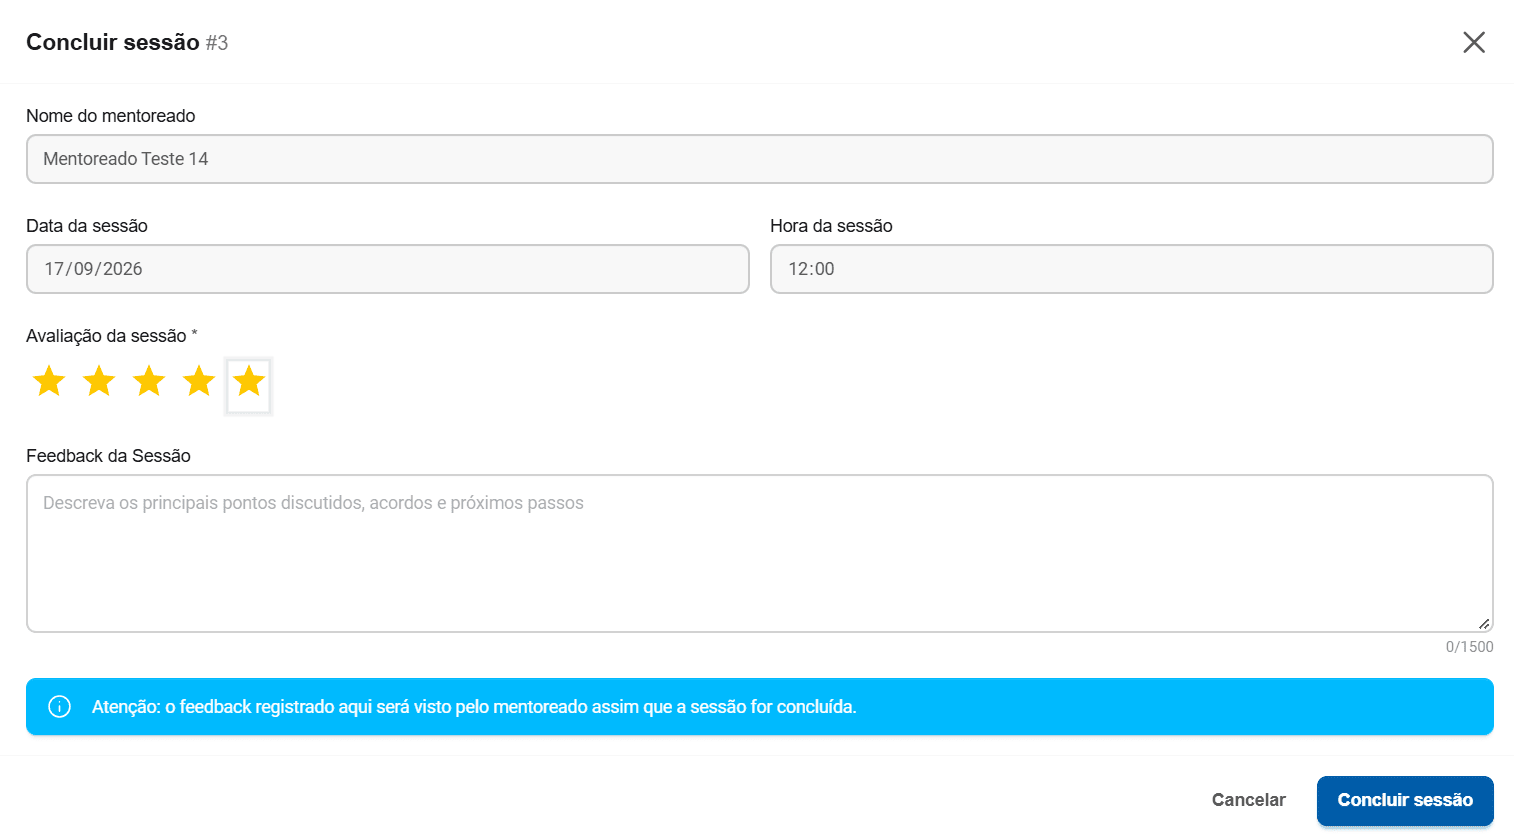The height and width of the screenshot is (837, 1514).
Task: Set session rating to one star
Action: [x=49, y=381]
